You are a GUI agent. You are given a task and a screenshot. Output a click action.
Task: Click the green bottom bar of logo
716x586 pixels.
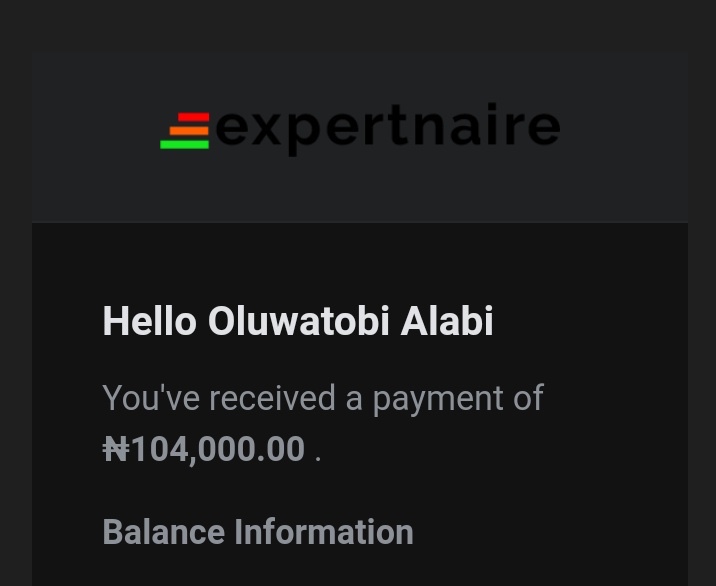[x=184, y=145]
